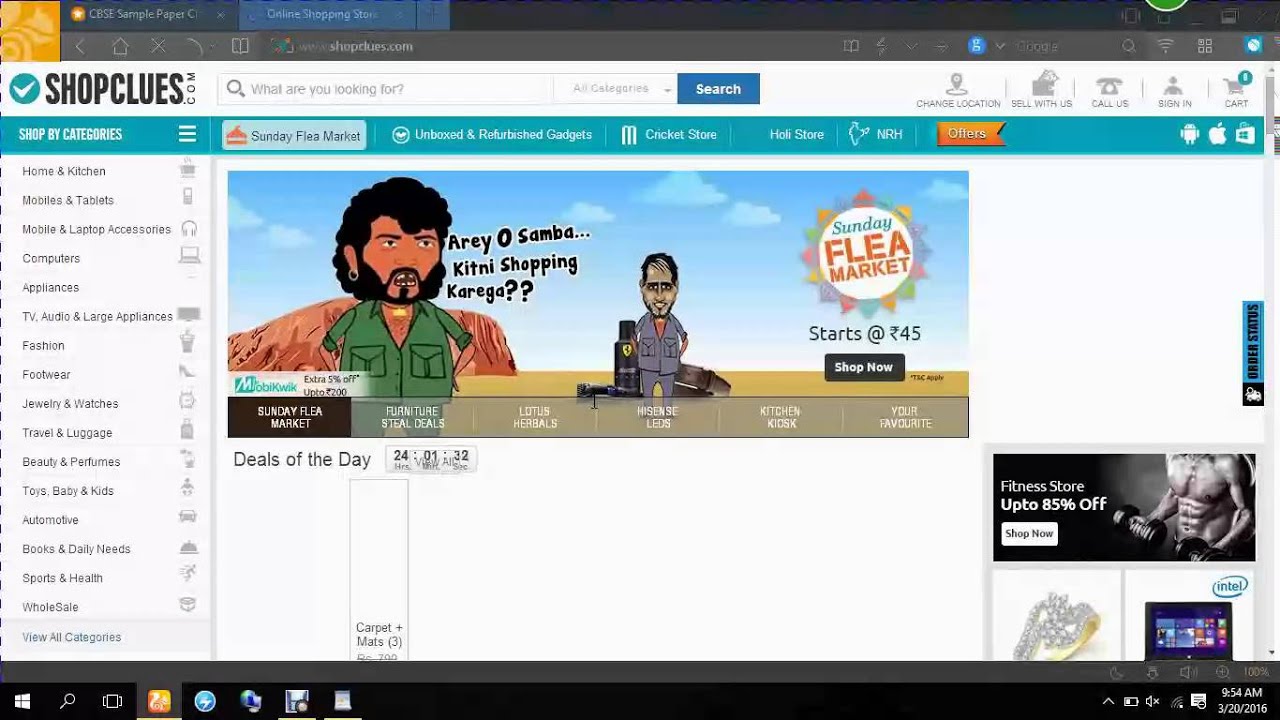Open the browser grid apps icon
Viewport: 1280px width, 720px height.
coord(1205,46)
